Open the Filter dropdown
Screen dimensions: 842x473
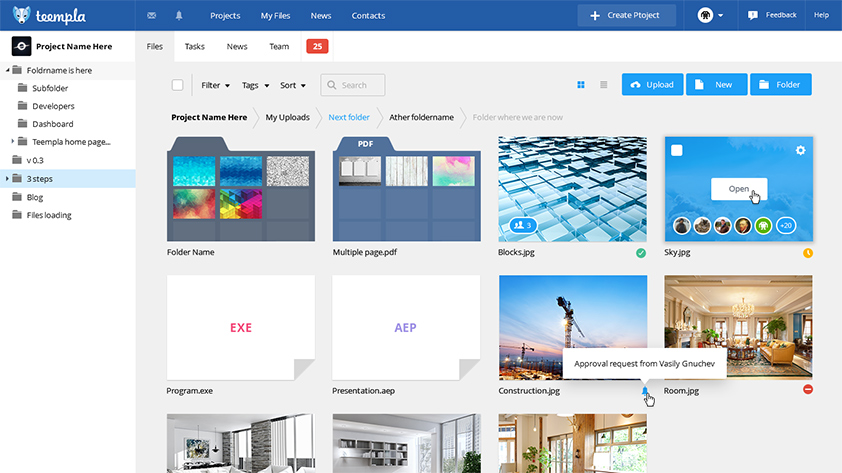[x=215, y=85]
